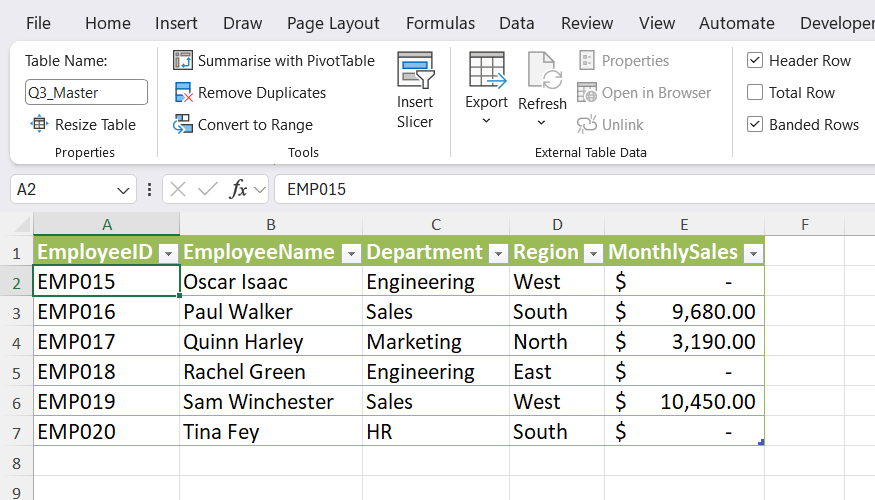The width and height of the screenshot is (875, 500).
Task: Click the Insert Function fx icon
Action: [x=238, y=190]
